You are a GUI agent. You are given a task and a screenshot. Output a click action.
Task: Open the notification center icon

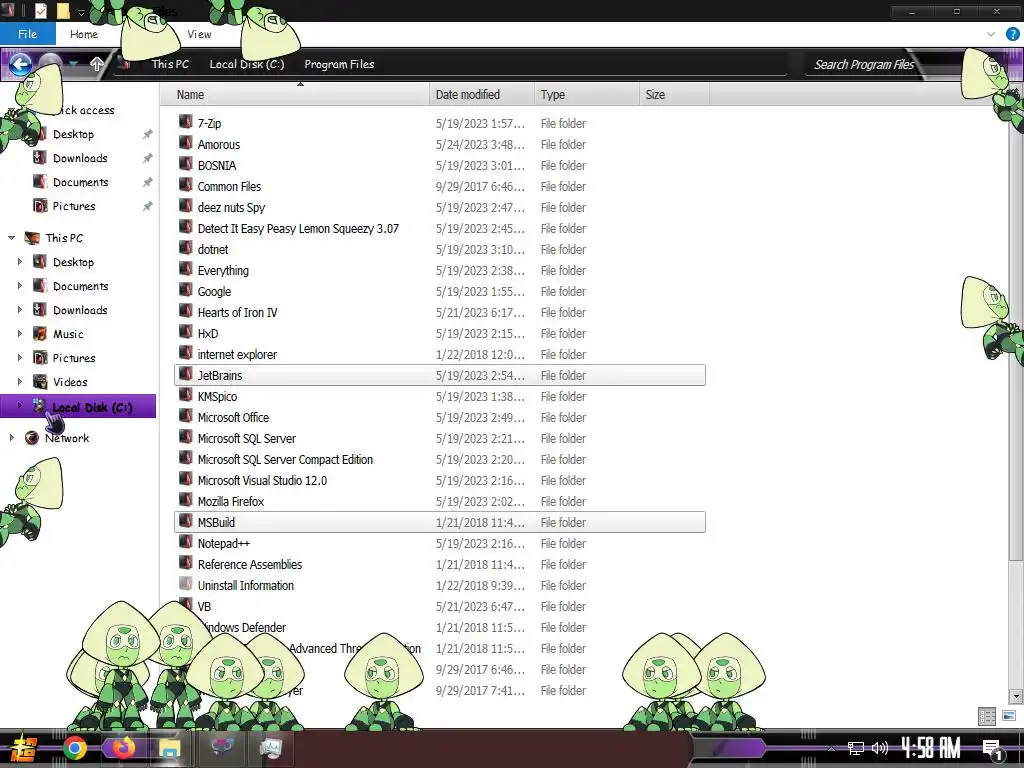point(991,749)
